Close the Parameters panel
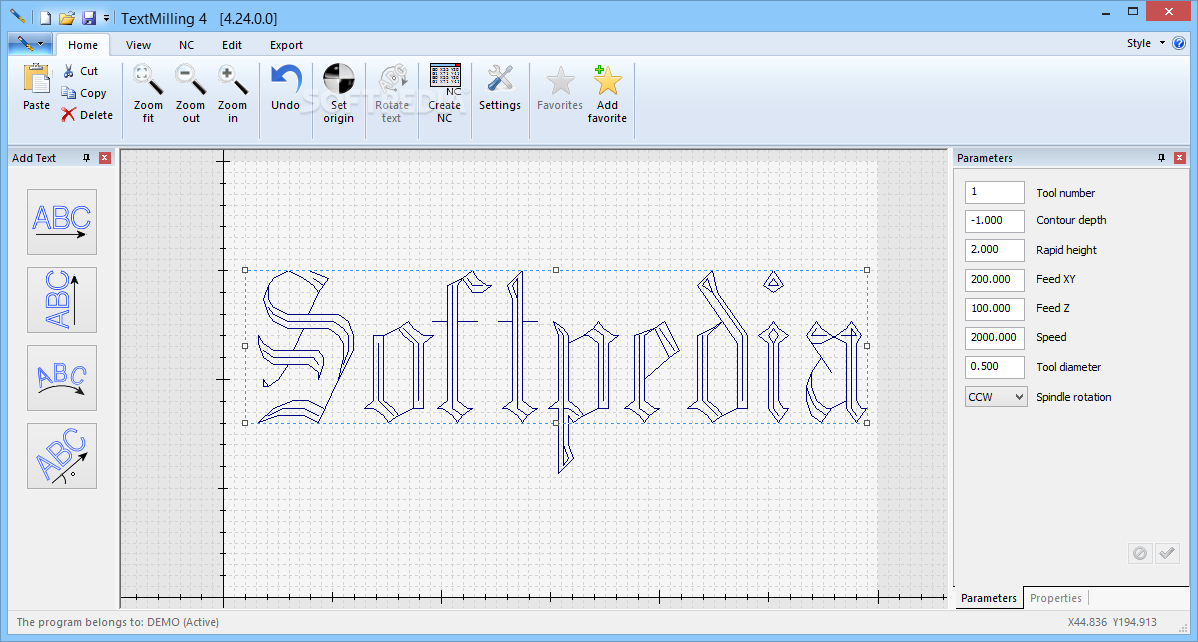The height and width of the screenshot is (642, 1198). pos(1180,157)
